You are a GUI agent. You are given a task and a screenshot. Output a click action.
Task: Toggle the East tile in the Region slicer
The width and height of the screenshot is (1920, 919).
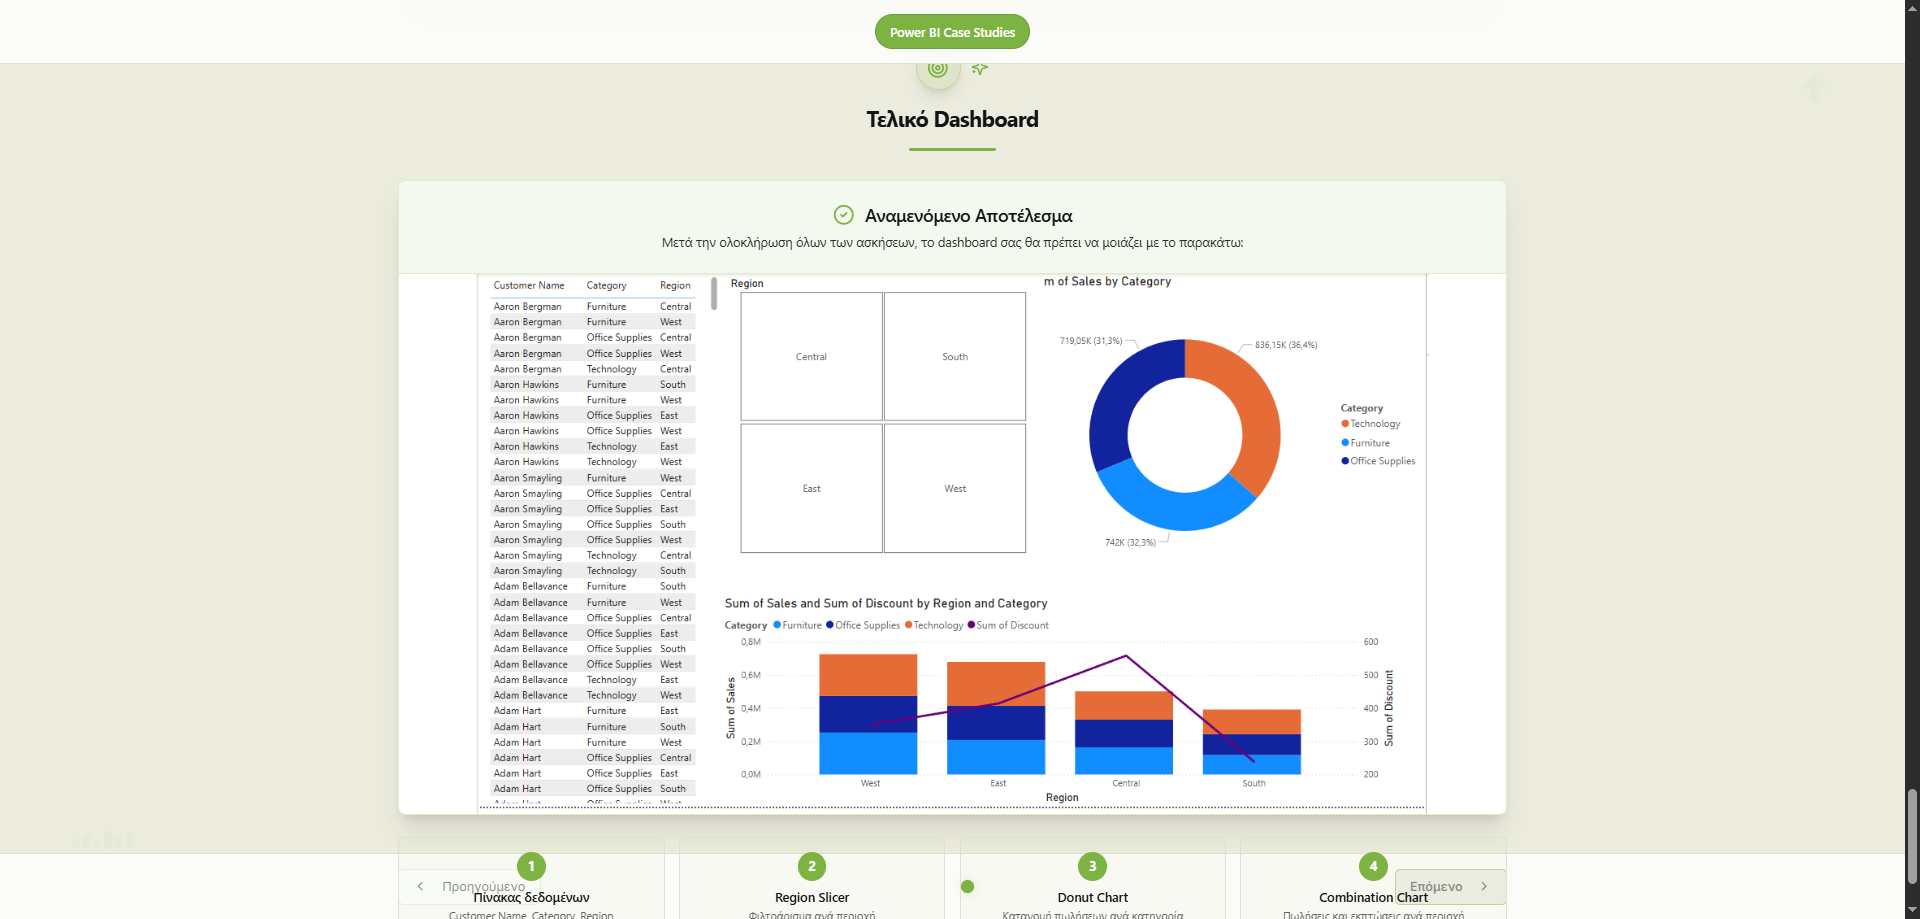click(x=811, y=488)
